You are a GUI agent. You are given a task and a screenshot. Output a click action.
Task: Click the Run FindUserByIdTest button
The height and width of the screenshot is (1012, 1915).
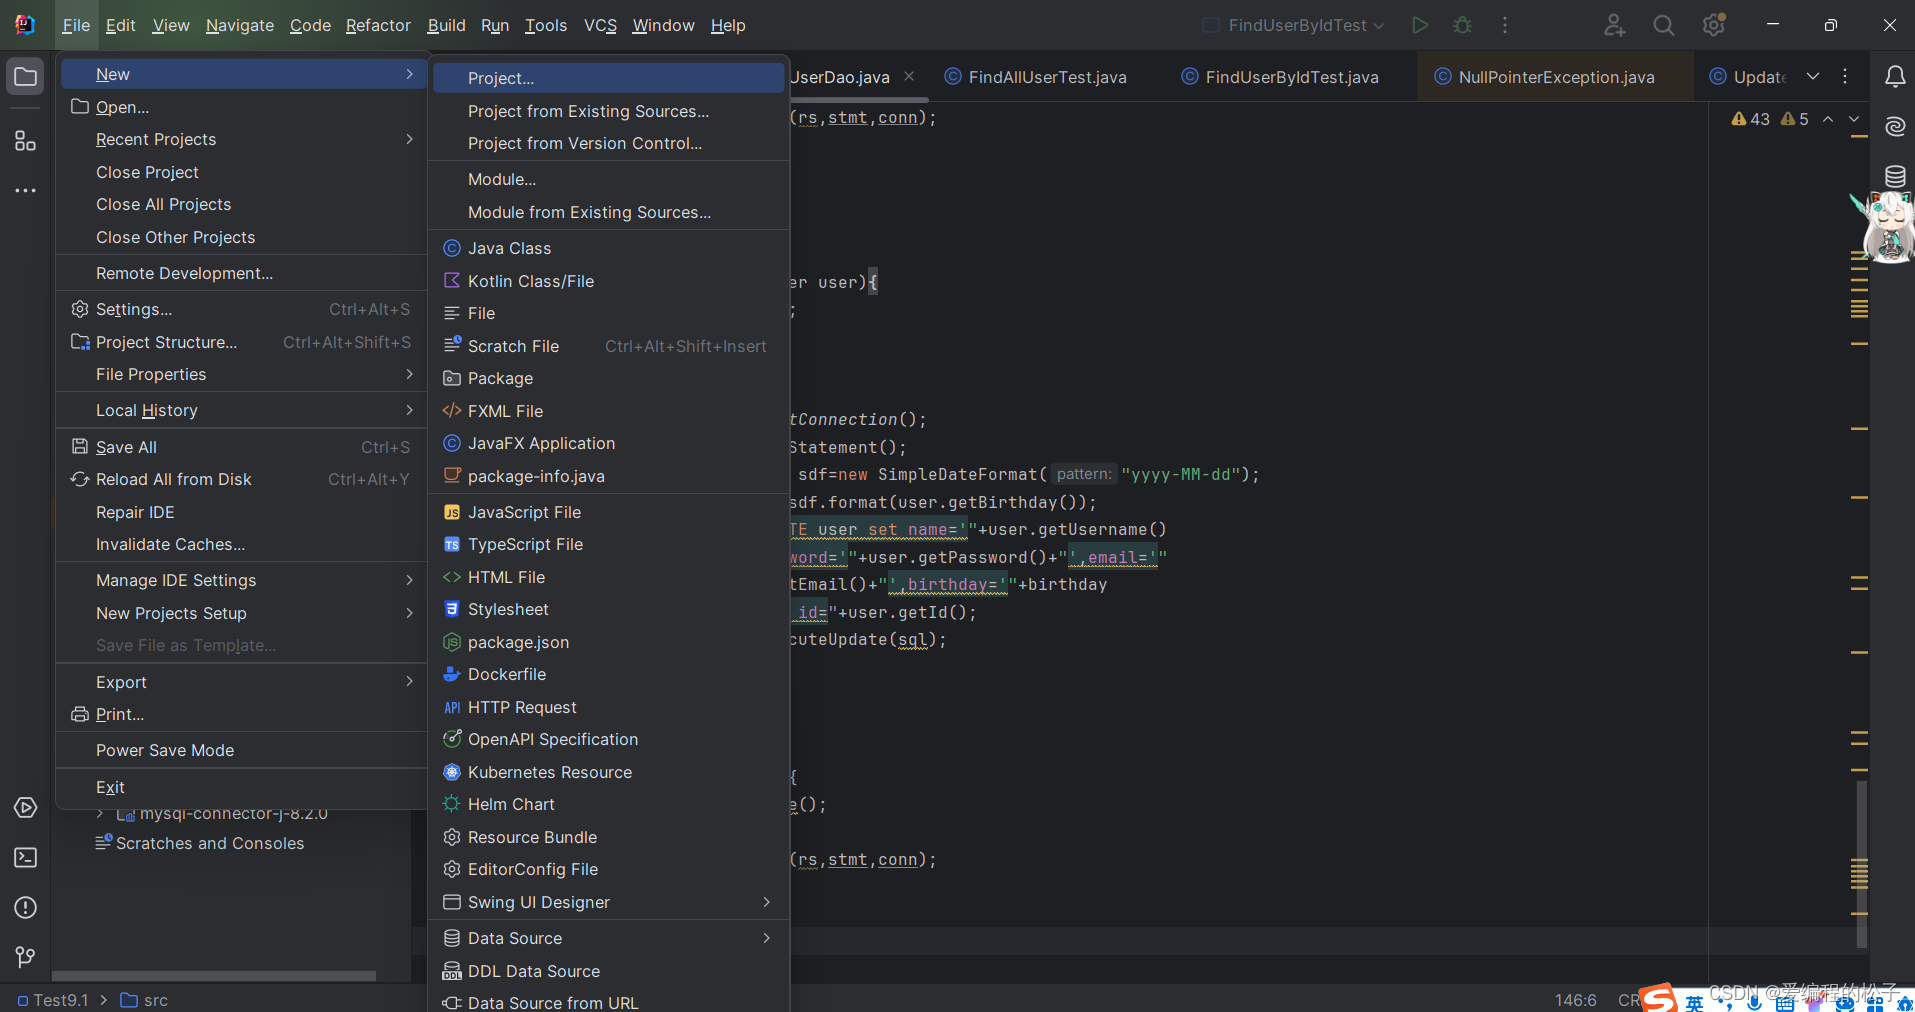[x=1420, y=25]
